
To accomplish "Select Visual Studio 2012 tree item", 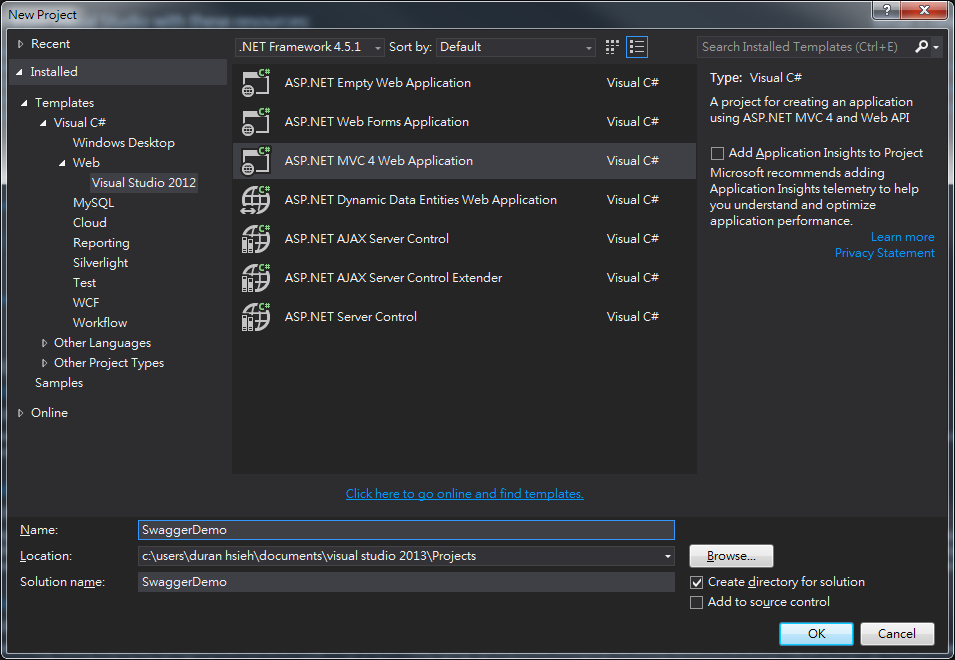I will point(144,183).
